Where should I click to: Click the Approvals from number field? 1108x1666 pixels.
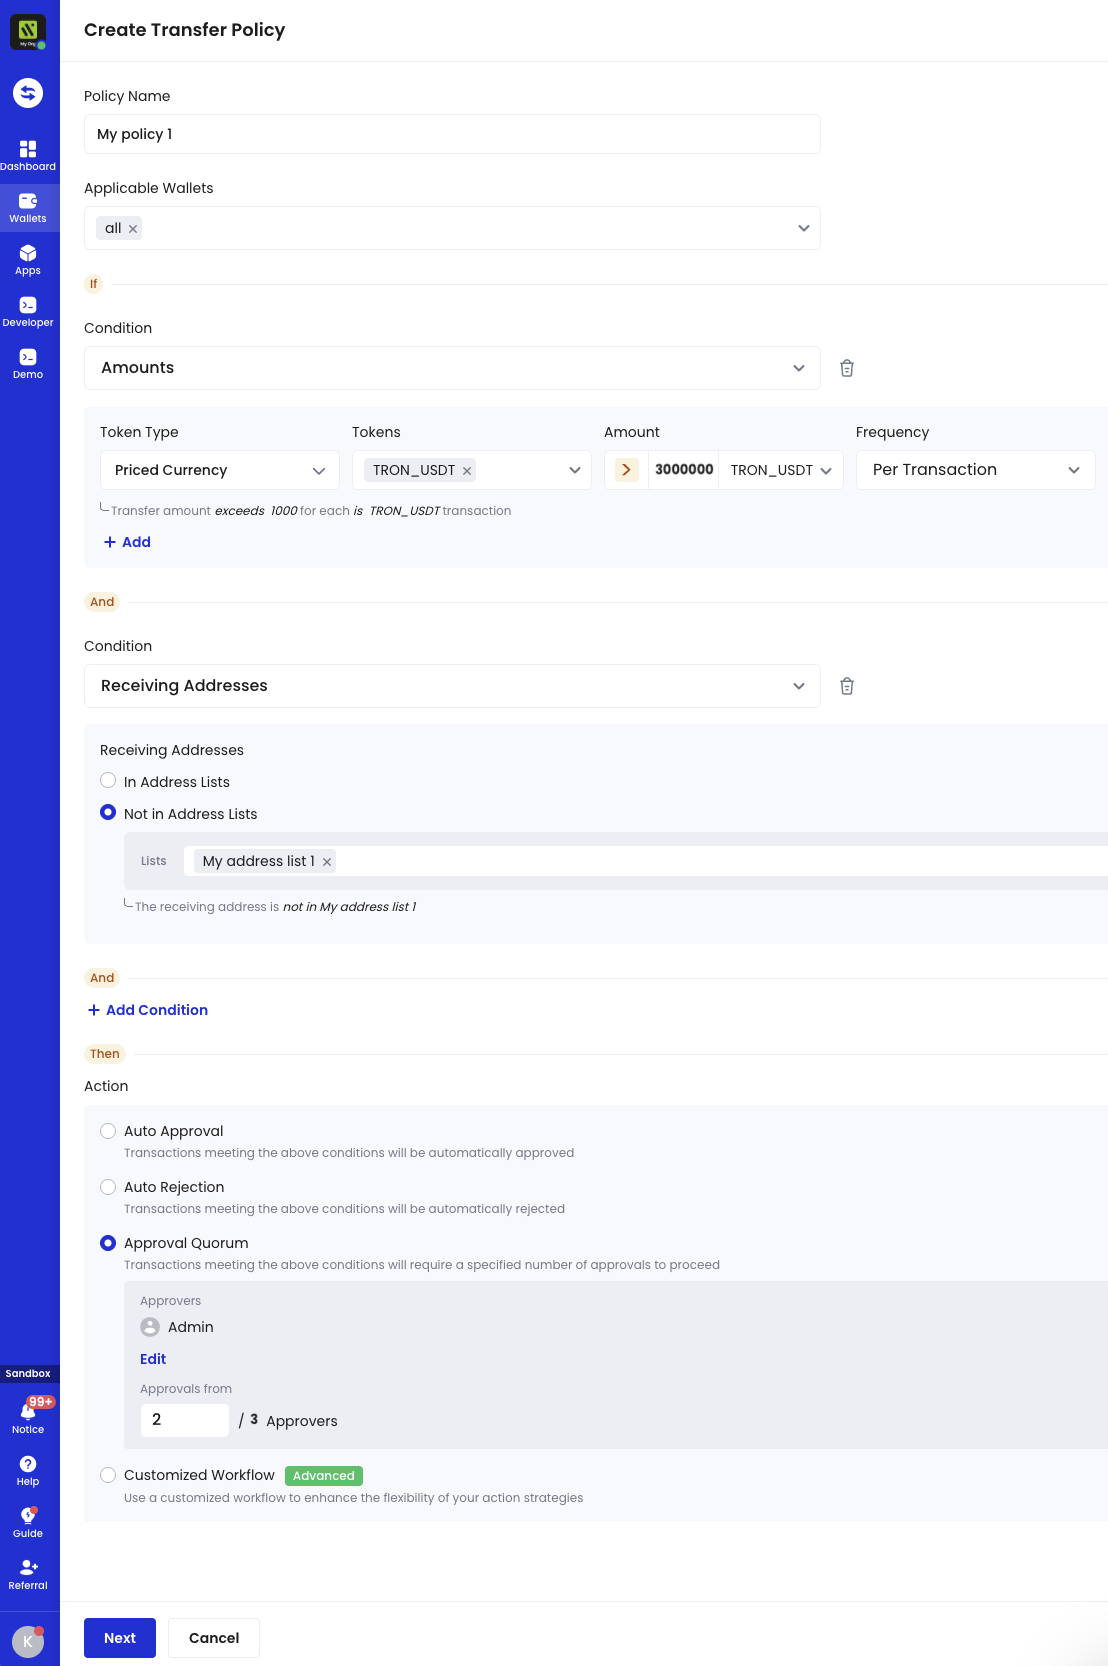click(185, 1420)
